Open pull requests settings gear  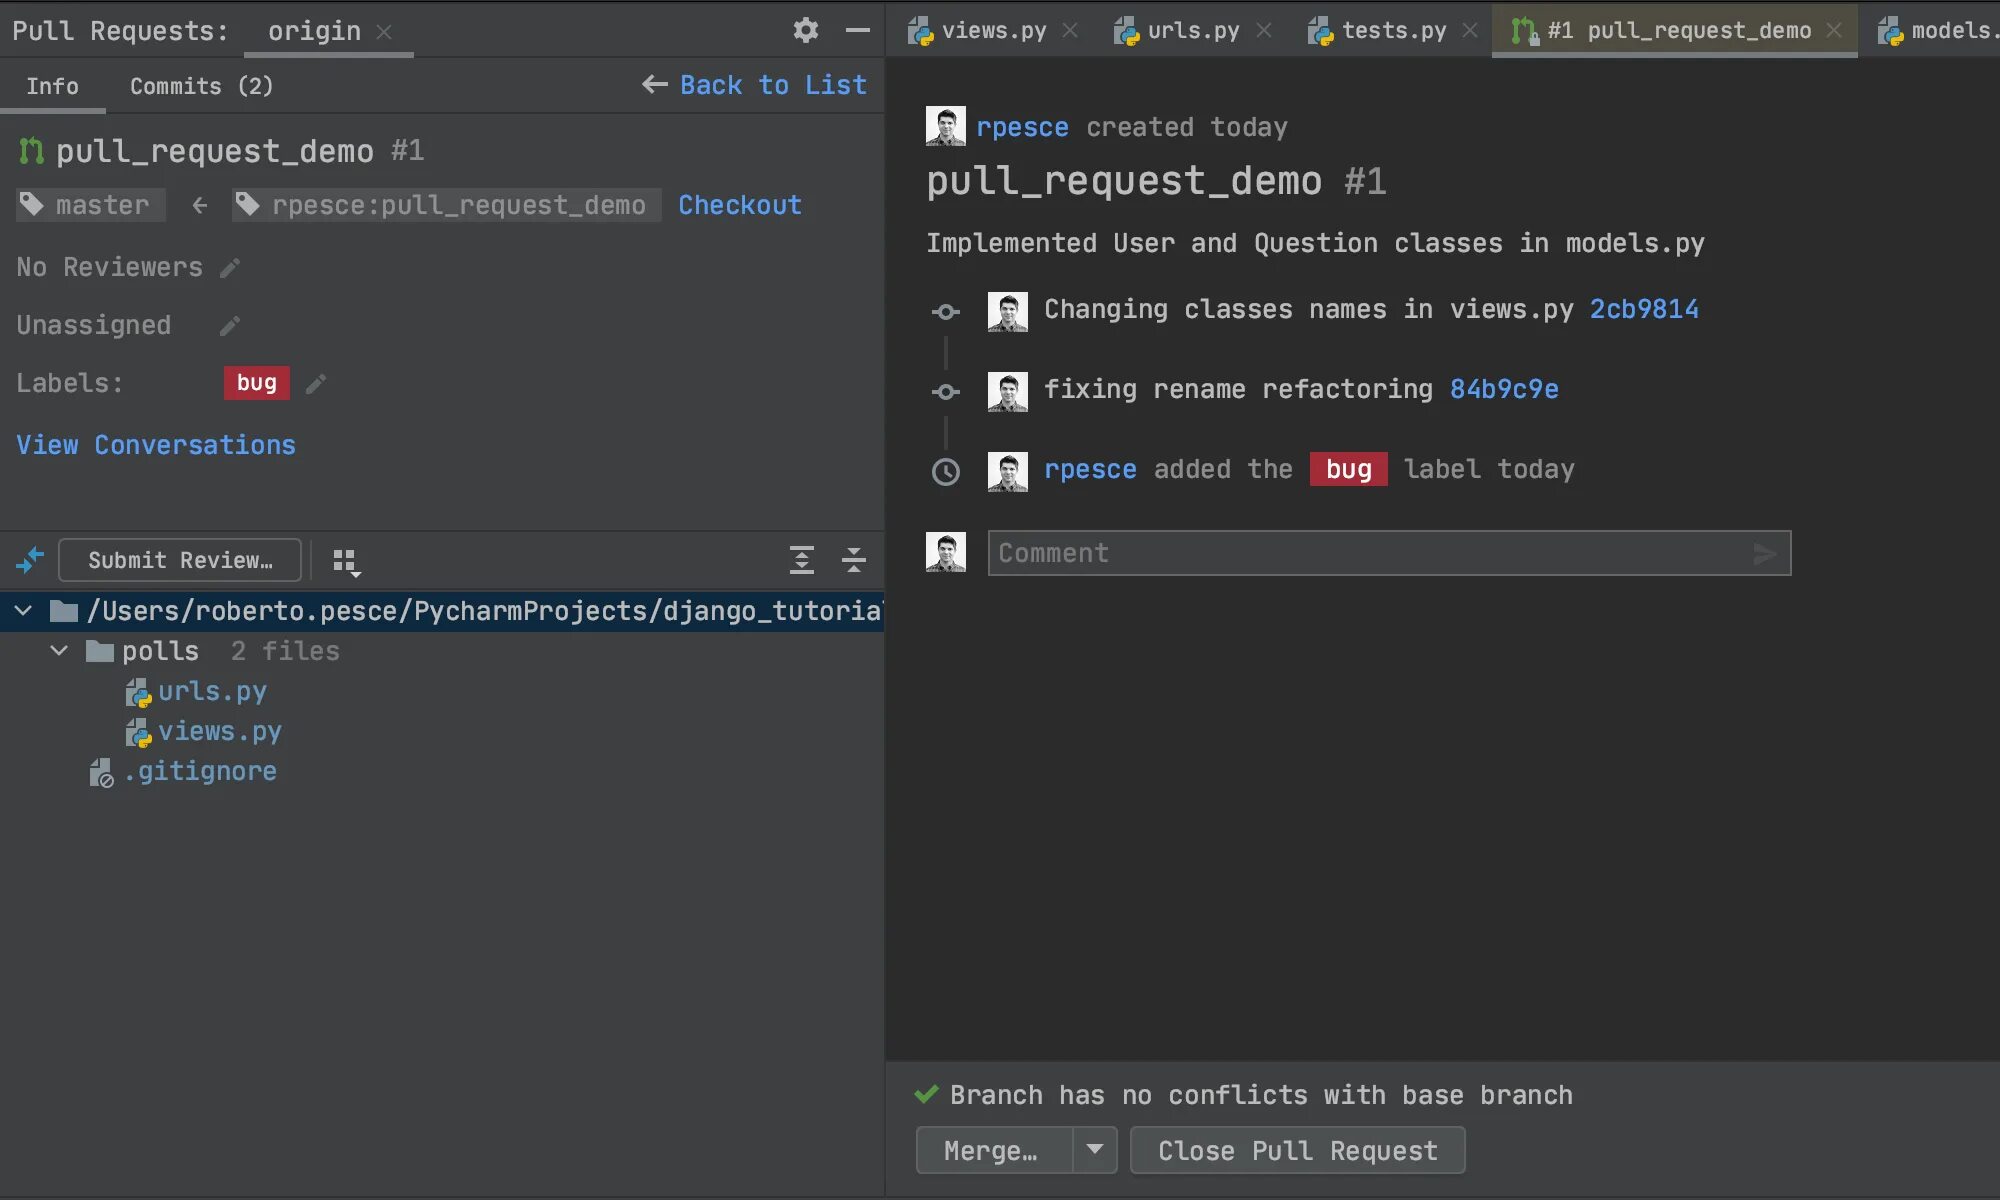805,30
